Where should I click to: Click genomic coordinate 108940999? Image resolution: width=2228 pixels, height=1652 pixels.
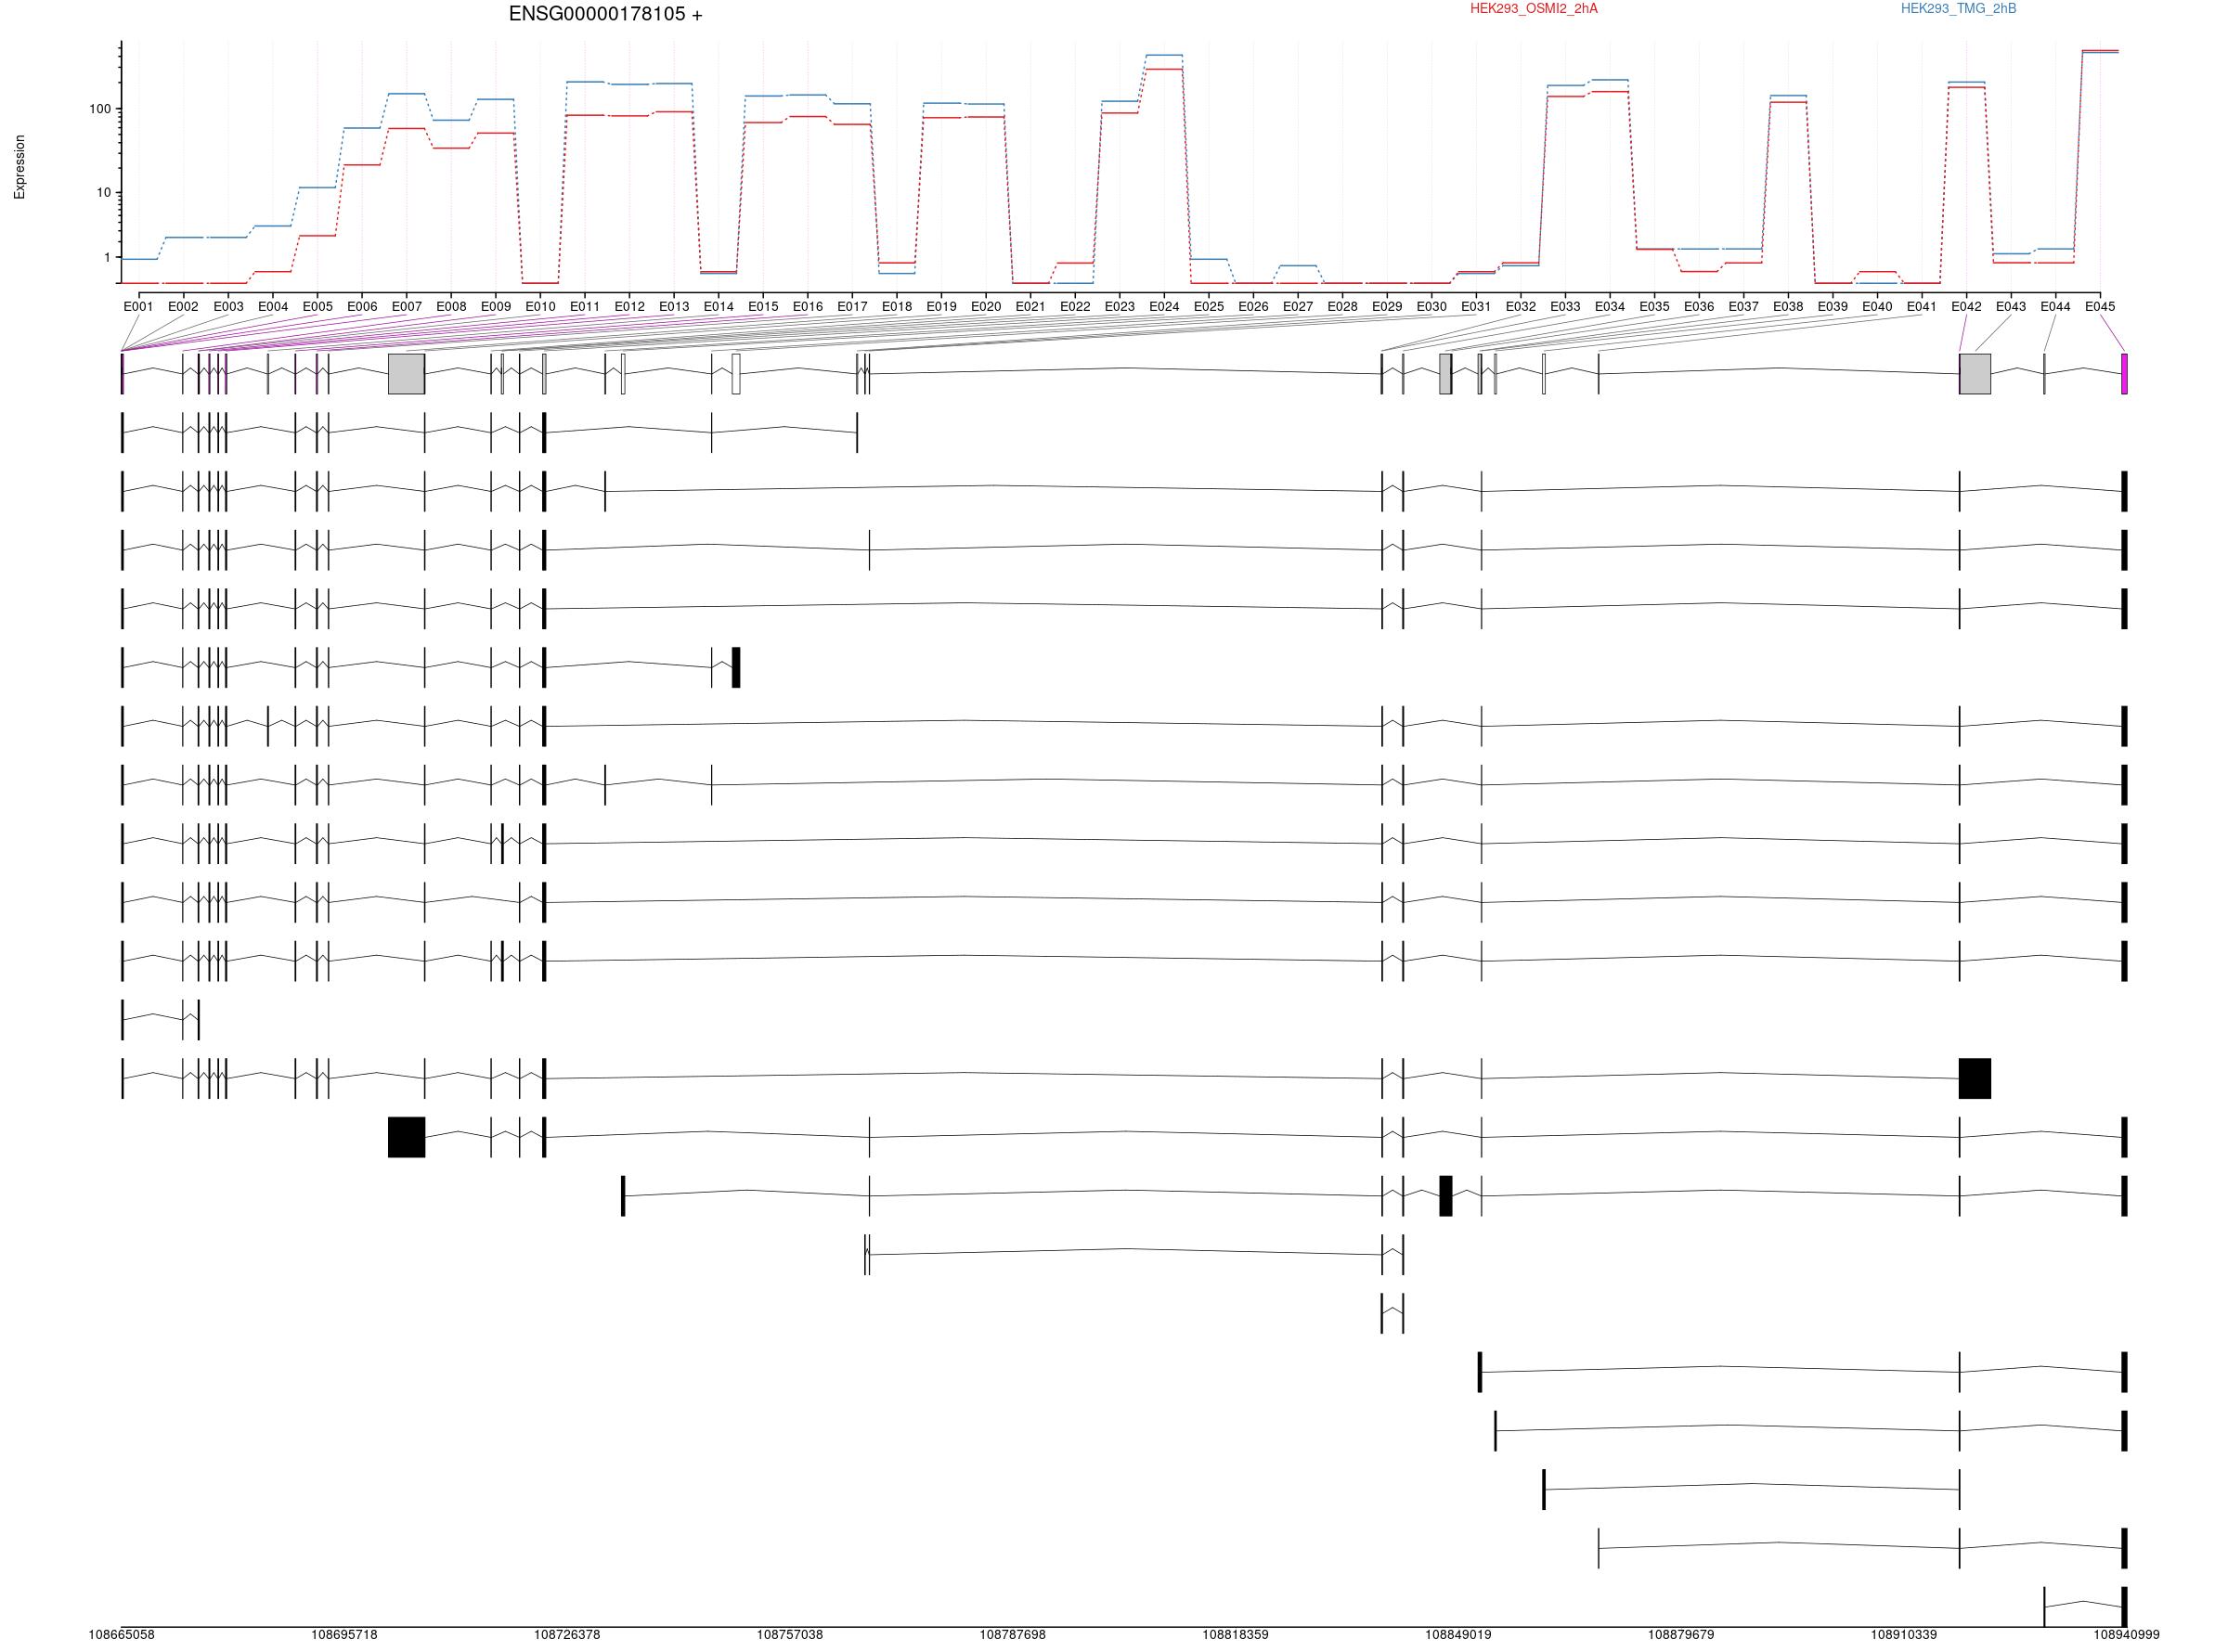2127,1635
